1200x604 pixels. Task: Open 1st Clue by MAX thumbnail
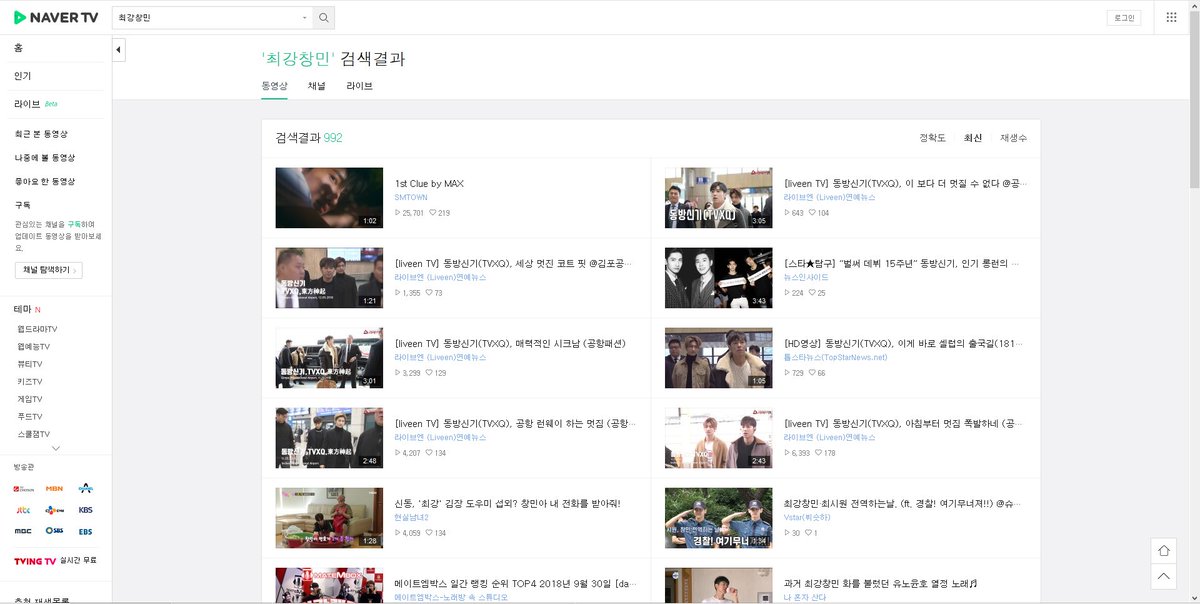point(329,198)
